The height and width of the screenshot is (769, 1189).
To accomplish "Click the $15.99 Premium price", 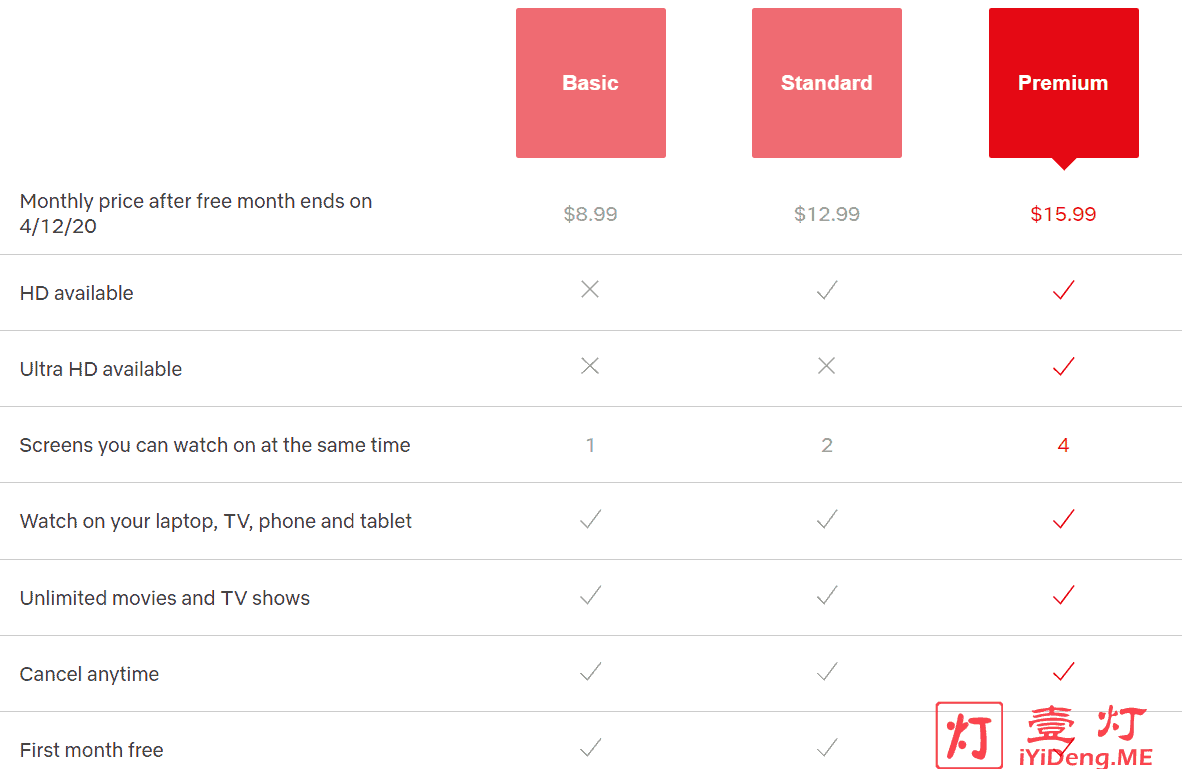I will coord(1063,214).
